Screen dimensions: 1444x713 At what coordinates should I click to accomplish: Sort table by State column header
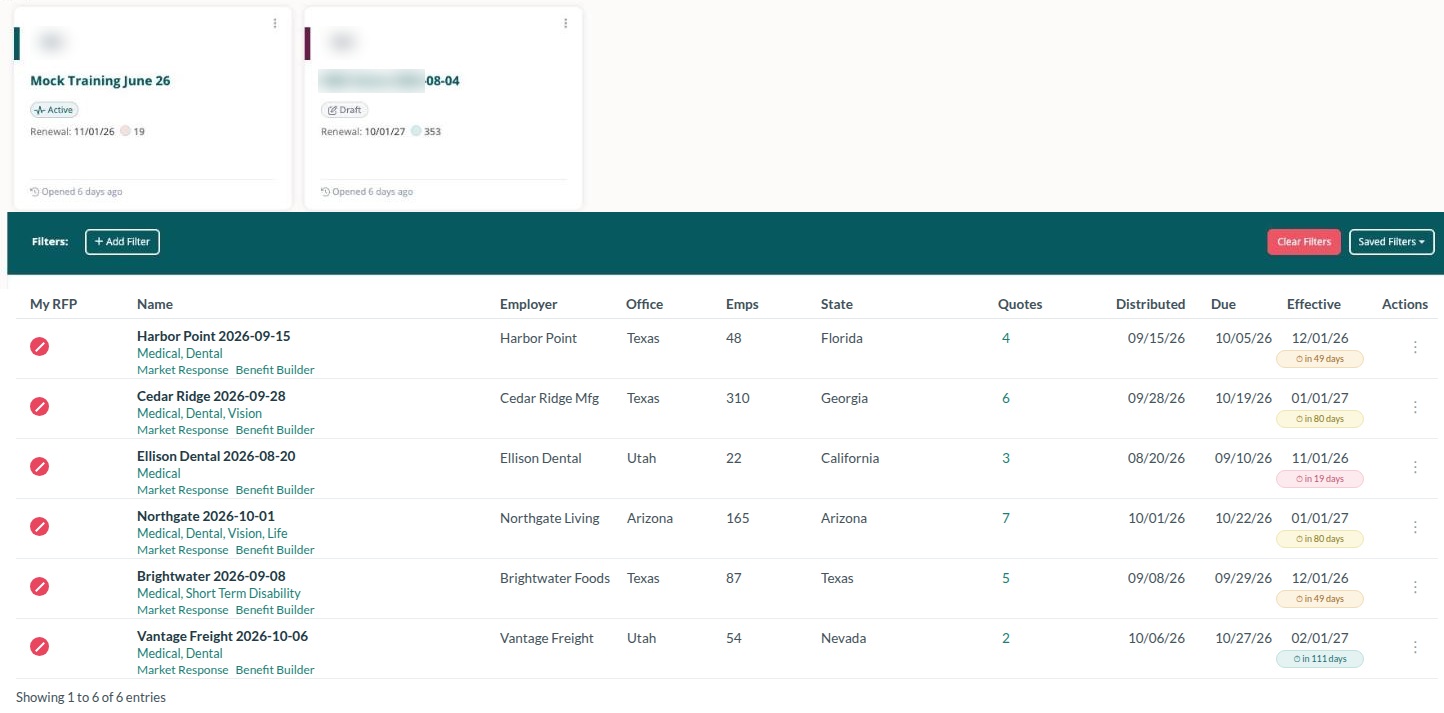pos(837,304)
